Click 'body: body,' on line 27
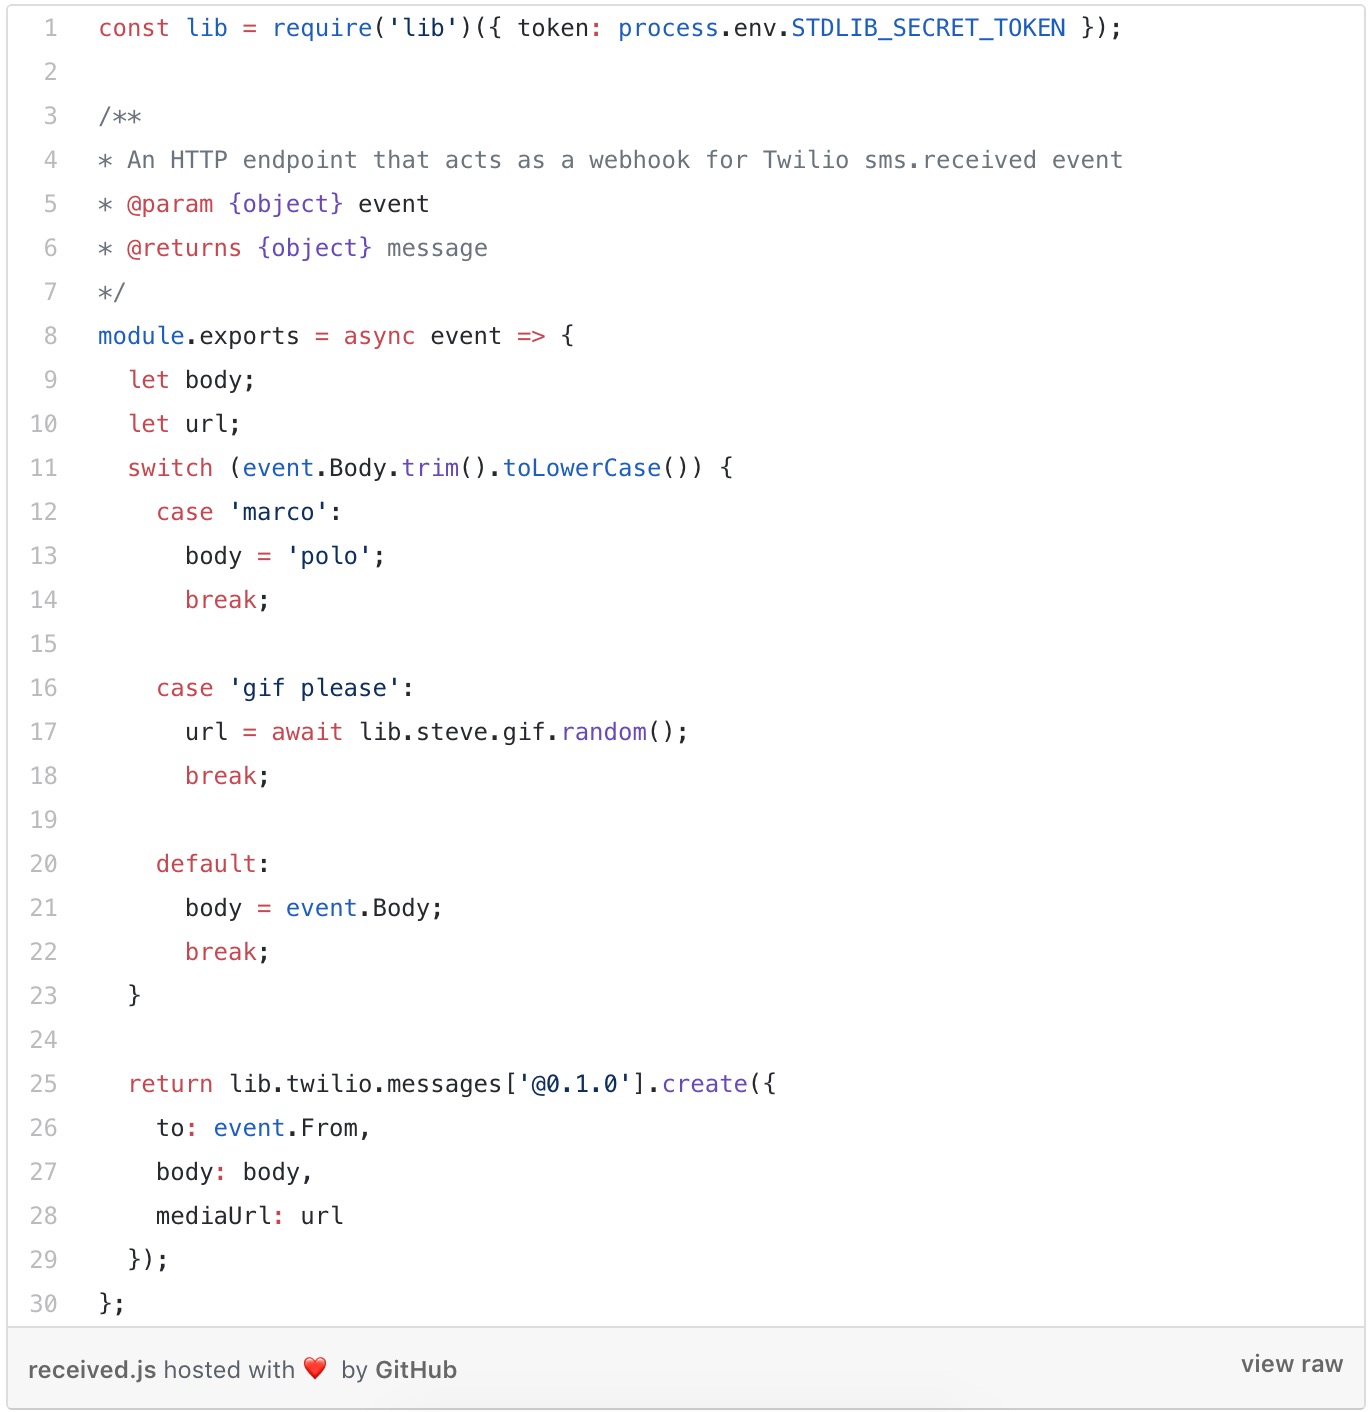The width and height of the screenshot is (1370, 1412). 235,1172
